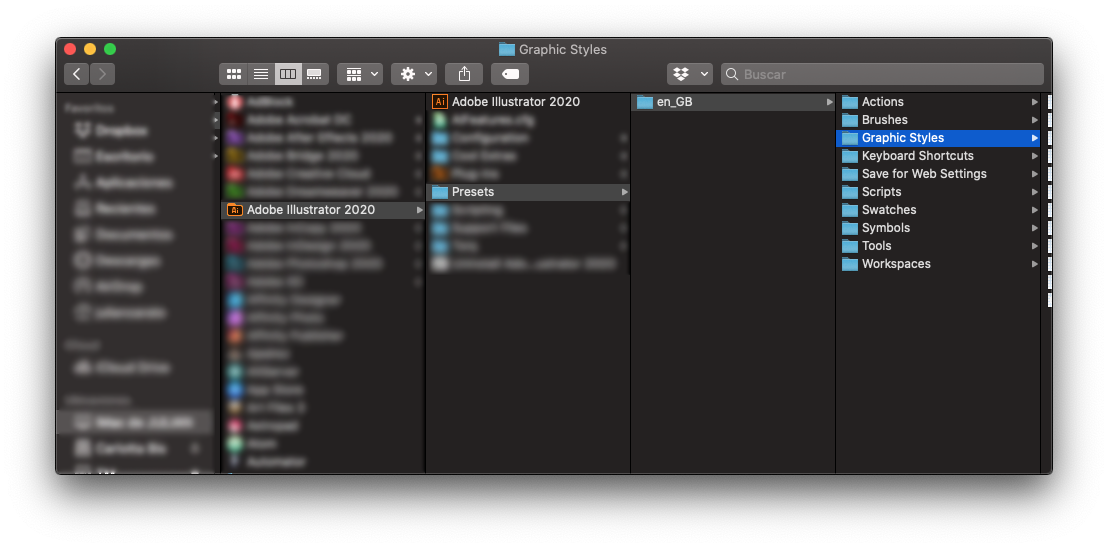Click the Brushes folder icon

point(849,120)
